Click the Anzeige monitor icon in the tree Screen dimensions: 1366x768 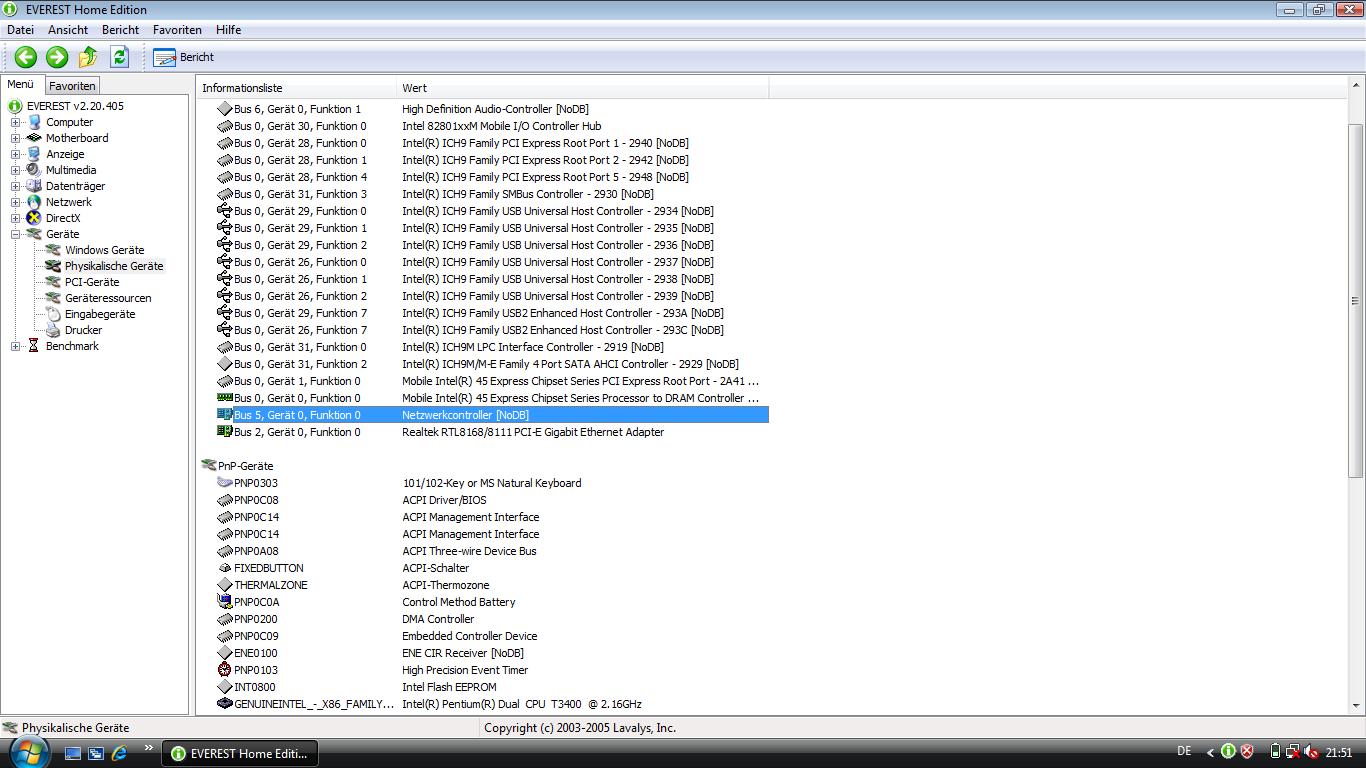(x=34, y=154)
